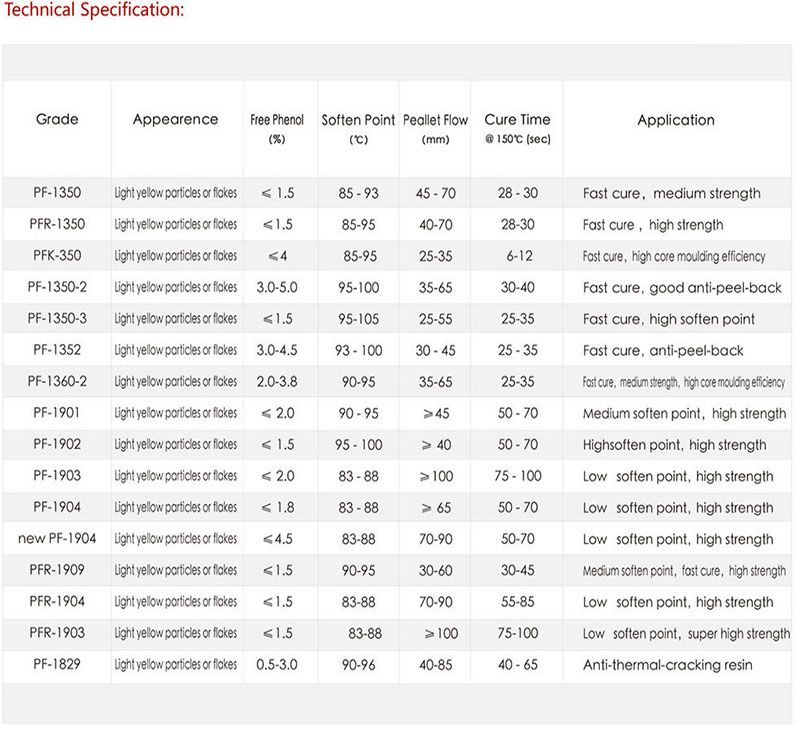Select the PFR-1909 grade cell

(x=57, y=571)
